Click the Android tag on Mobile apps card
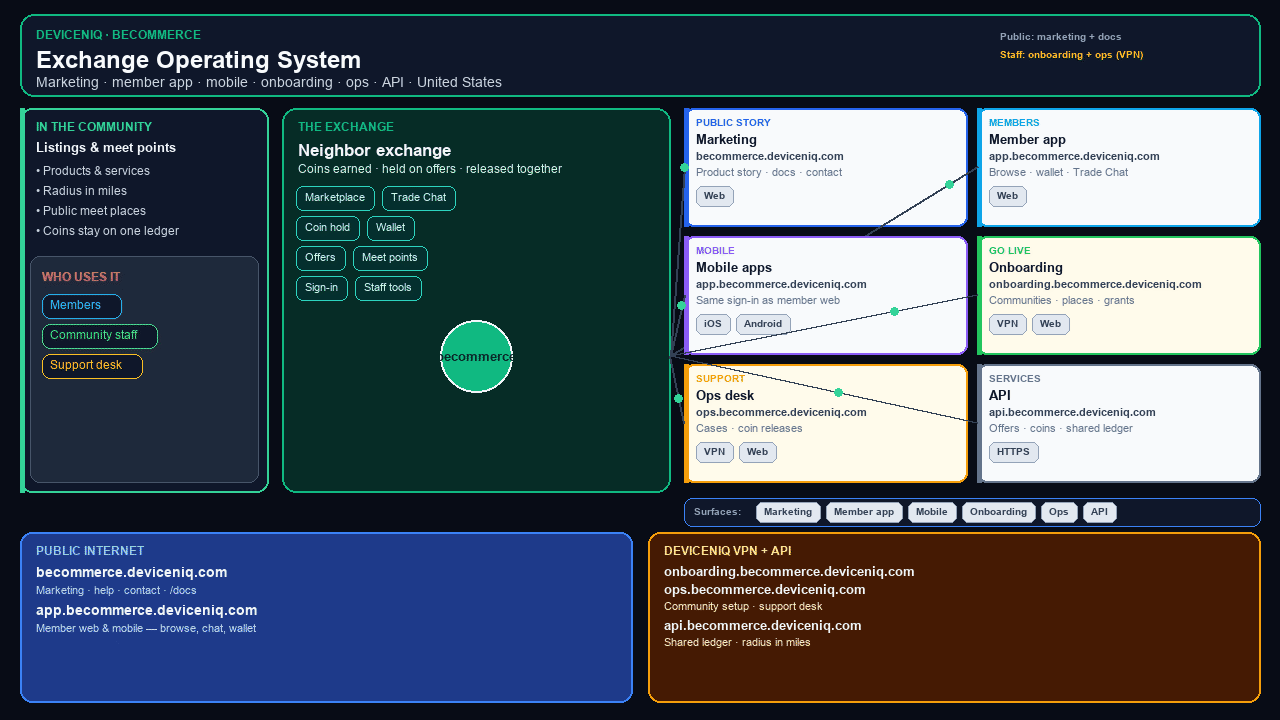1280x720 pixels. [763, 324]
